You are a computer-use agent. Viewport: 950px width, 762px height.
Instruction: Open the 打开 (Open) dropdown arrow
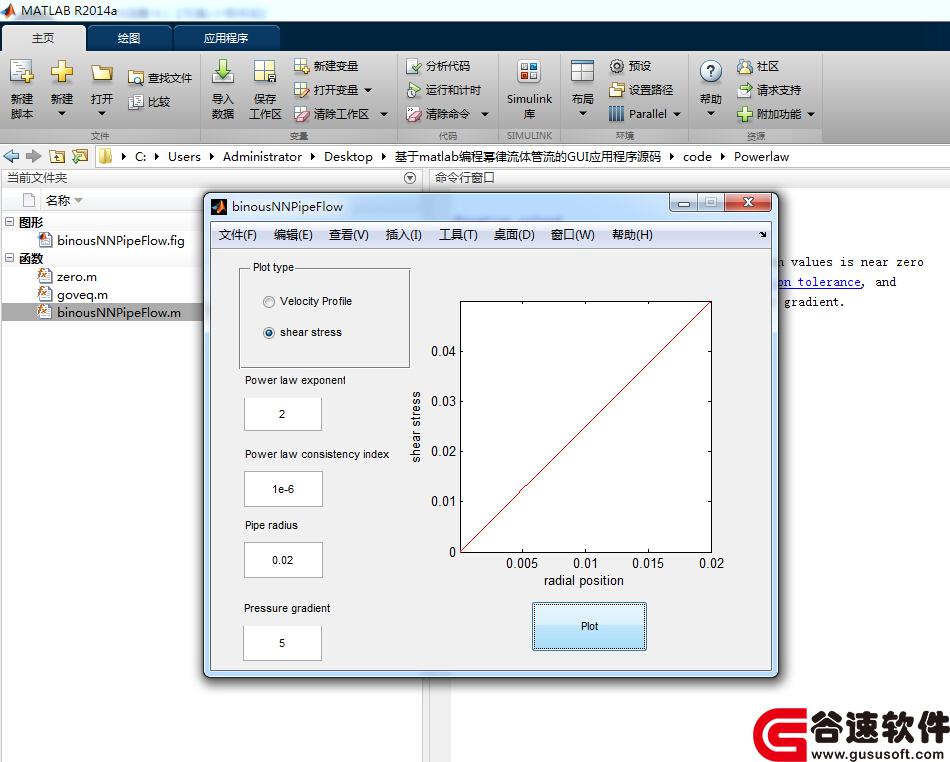pos(102,113)
